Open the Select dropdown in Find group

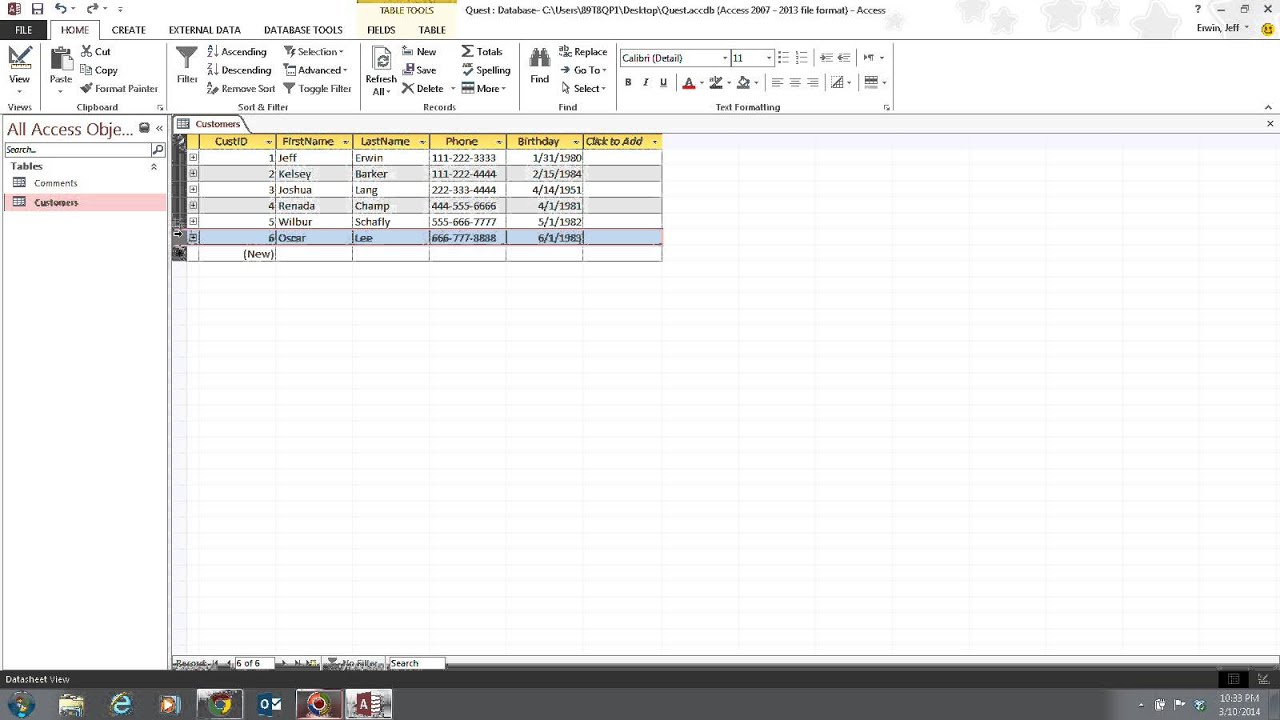[x=583, y=88]
